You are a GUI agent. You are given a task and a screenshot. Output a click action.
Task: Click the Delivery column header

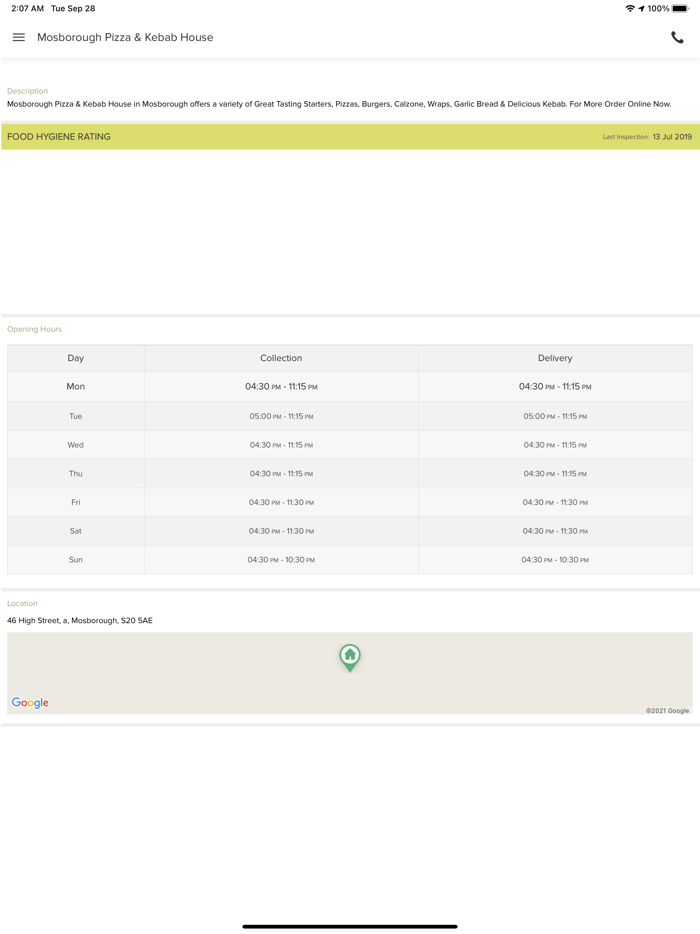(555, 358)
